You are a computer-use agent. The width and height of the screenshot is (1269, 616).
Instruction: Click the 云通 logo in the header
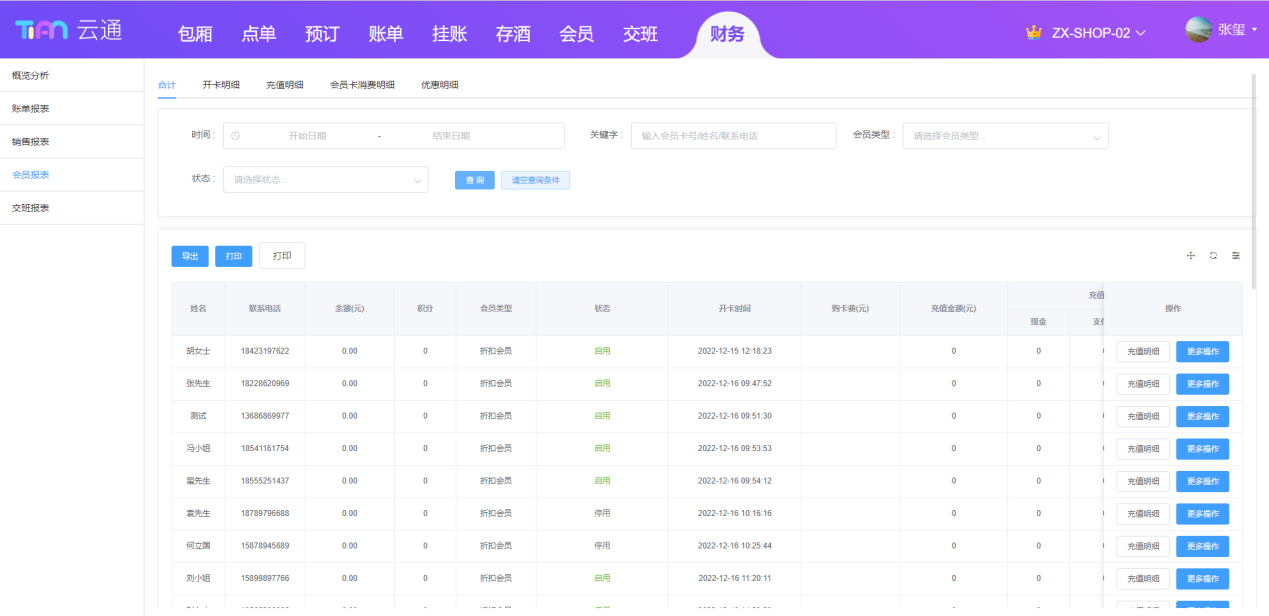(x=68, y=30)
